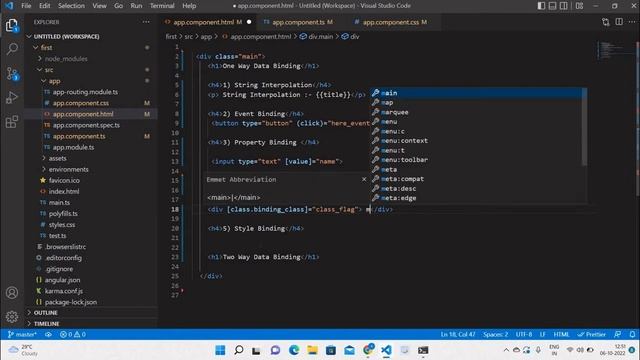
Task: Click the code minimap
Action: [x=615, y=50]
